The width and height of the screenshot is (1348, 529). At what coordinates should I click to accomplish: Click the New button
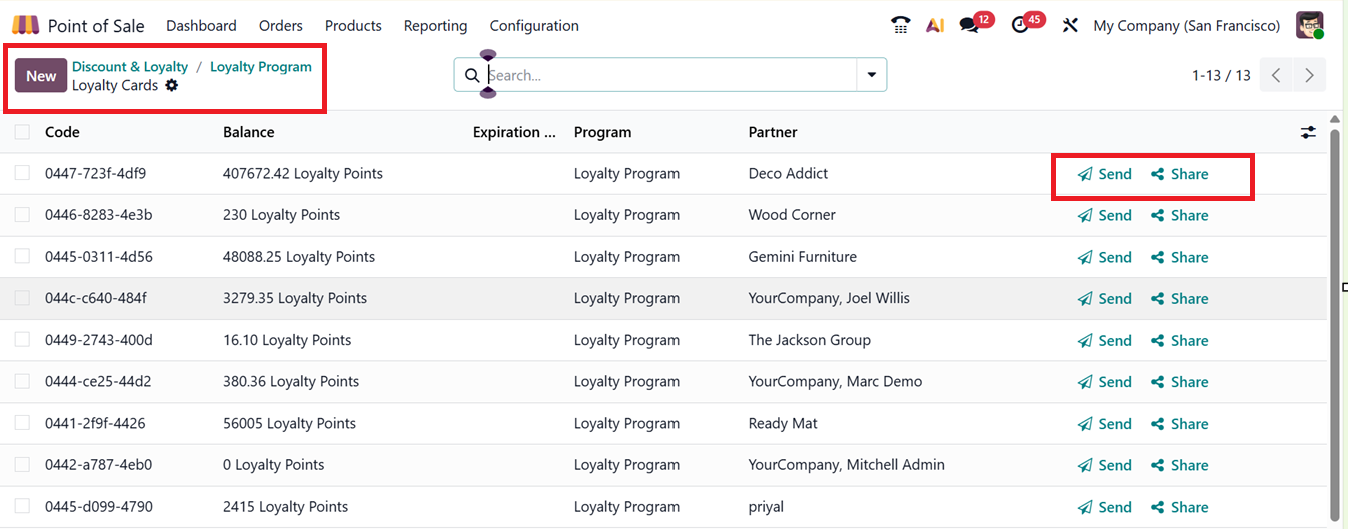(x=41, y=76)
